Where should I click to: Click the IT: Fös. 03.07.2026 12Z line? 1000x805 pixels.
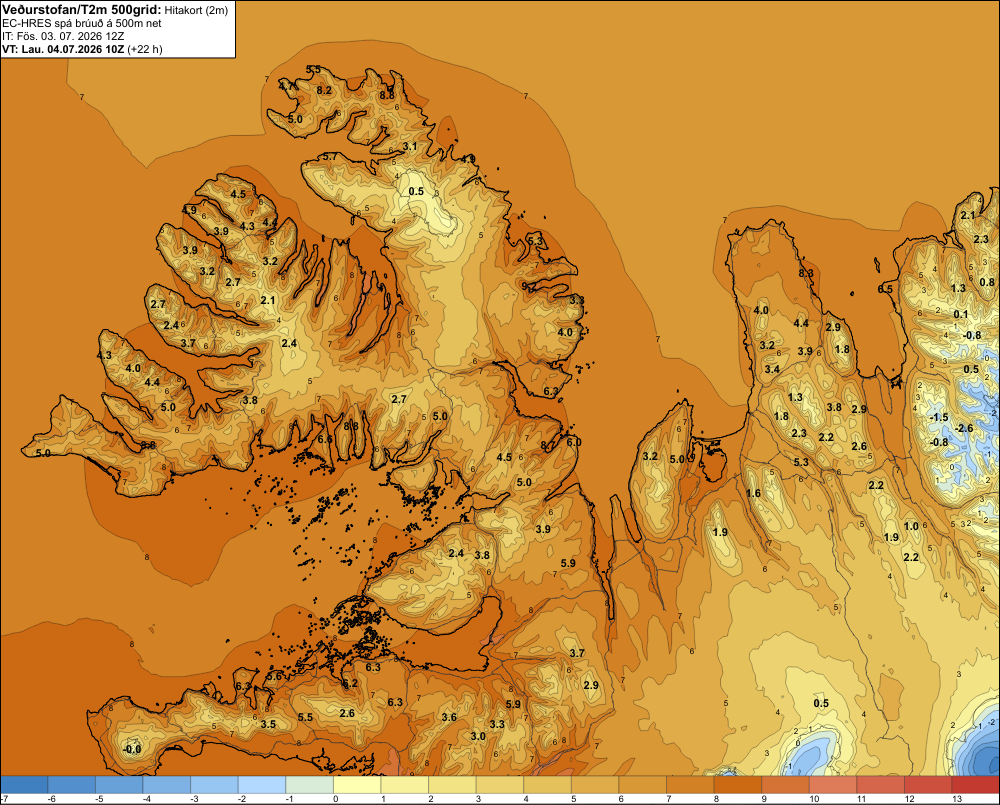point(63,36)
